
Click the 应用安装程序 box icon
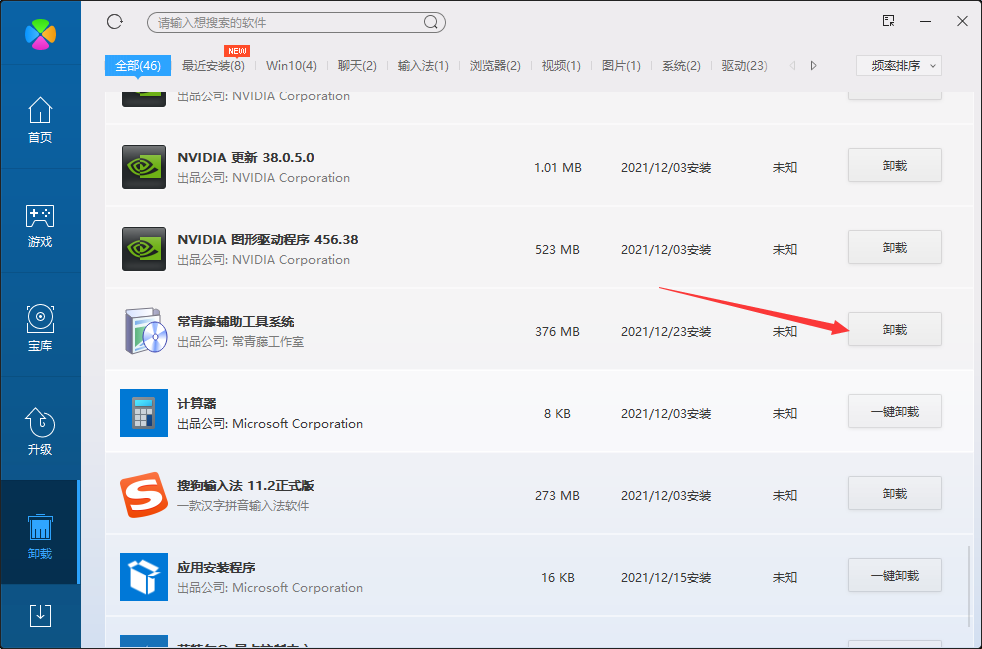coord(144,577)
